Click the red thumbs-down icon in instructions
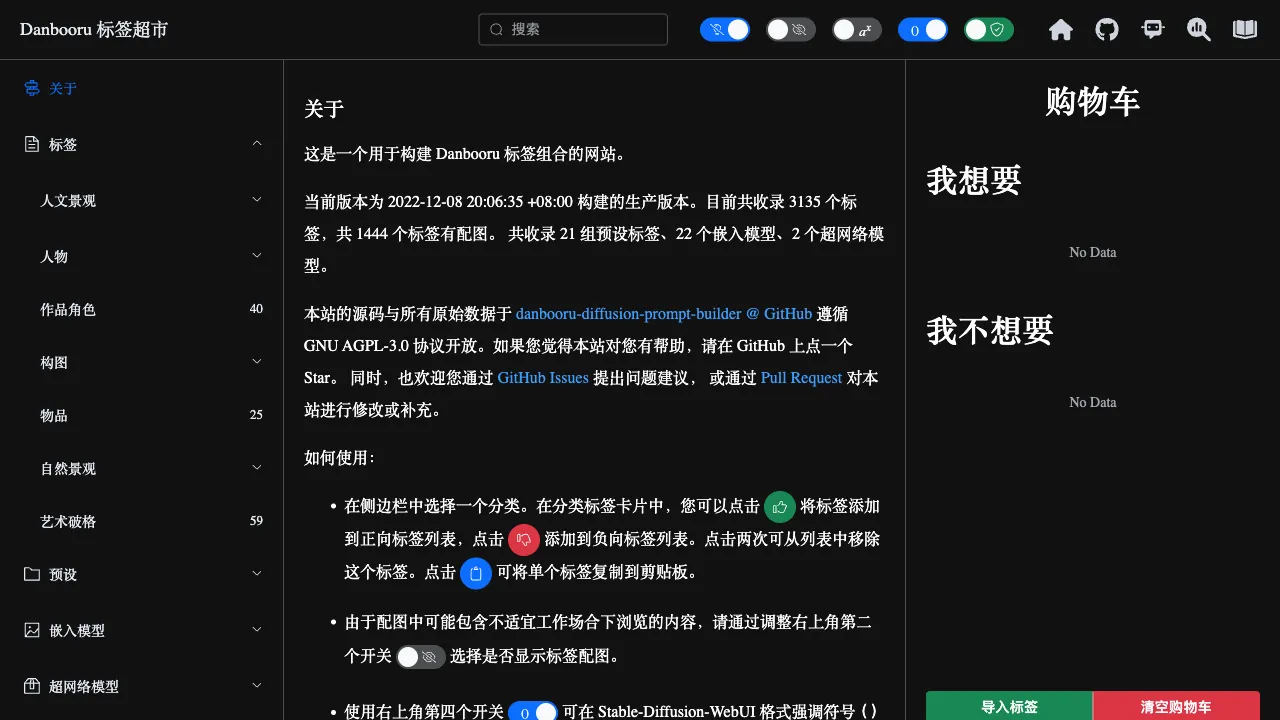The image size is (1280, 720). [x=524, y=539]
